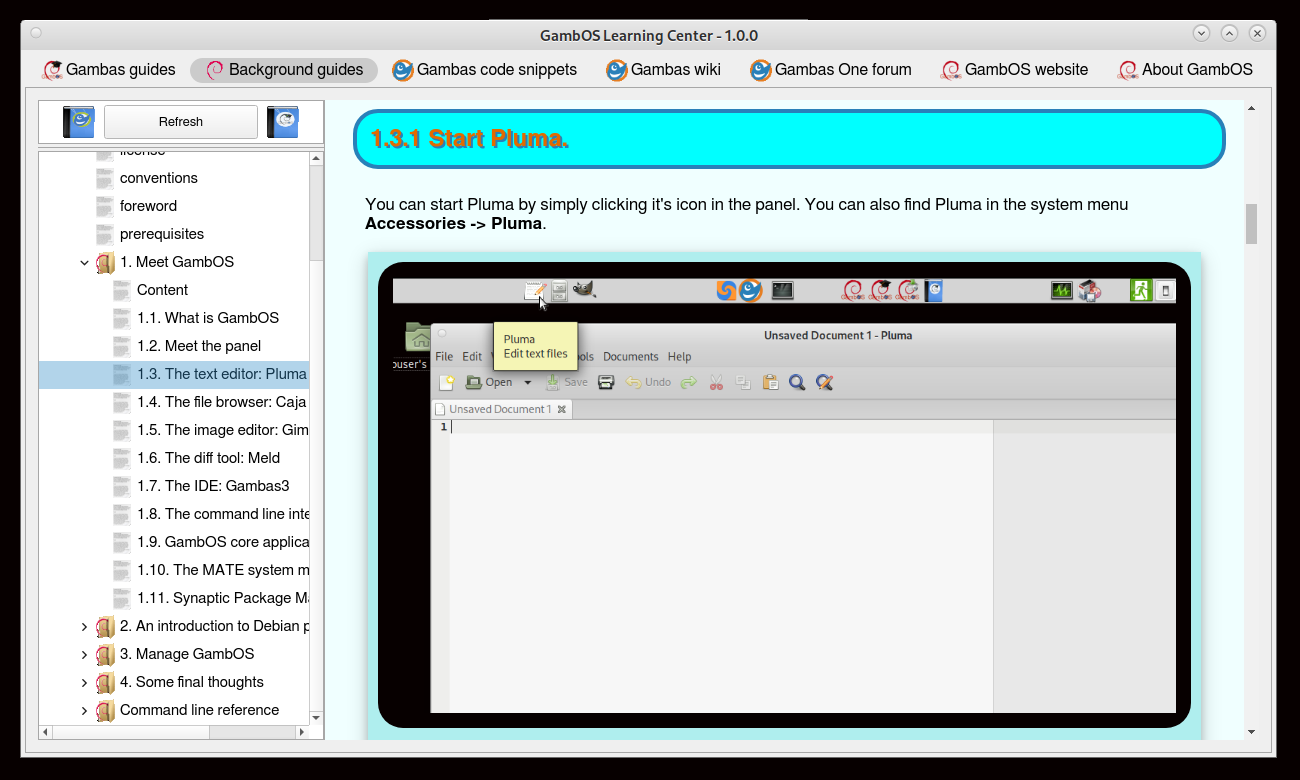Image resolution: width=1300 pixels, height=780 pixels.
Task: Expand the 4. Some final thoughts node
Action: pos(85,683)
